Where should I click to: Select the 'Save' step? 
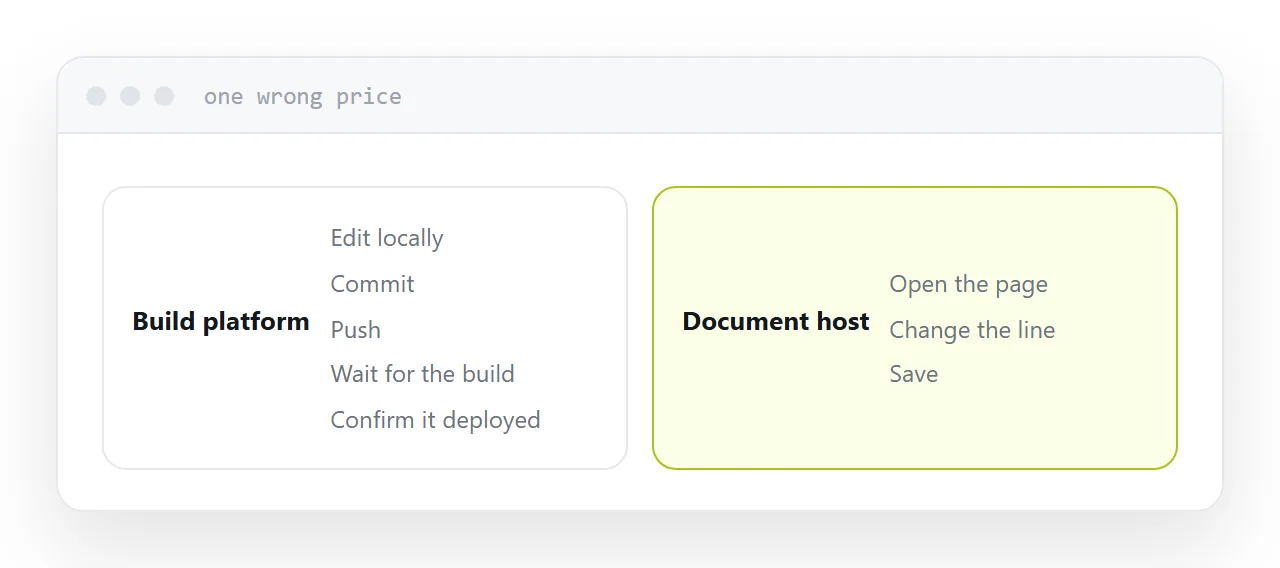click(914, 374)
